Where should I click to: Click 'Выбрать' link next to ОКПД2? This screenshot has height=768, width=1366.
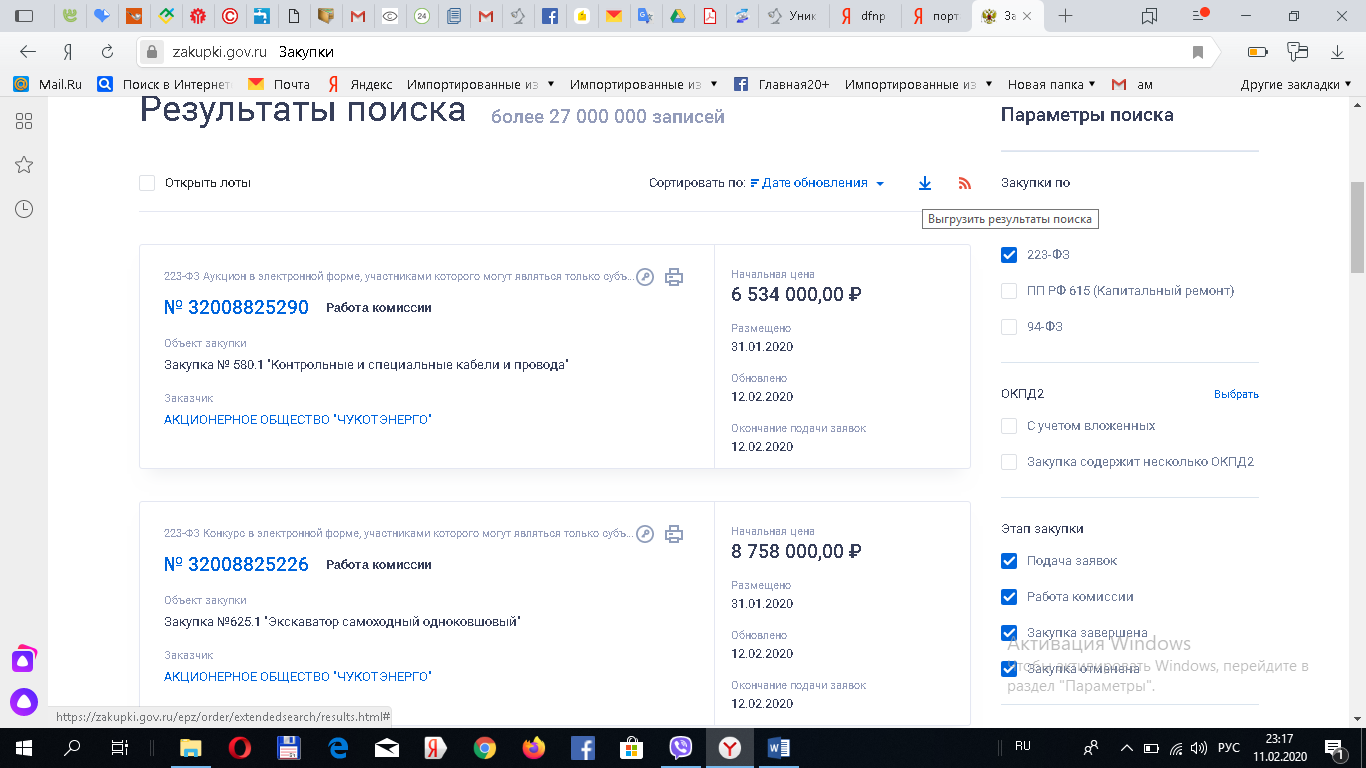1236,394
